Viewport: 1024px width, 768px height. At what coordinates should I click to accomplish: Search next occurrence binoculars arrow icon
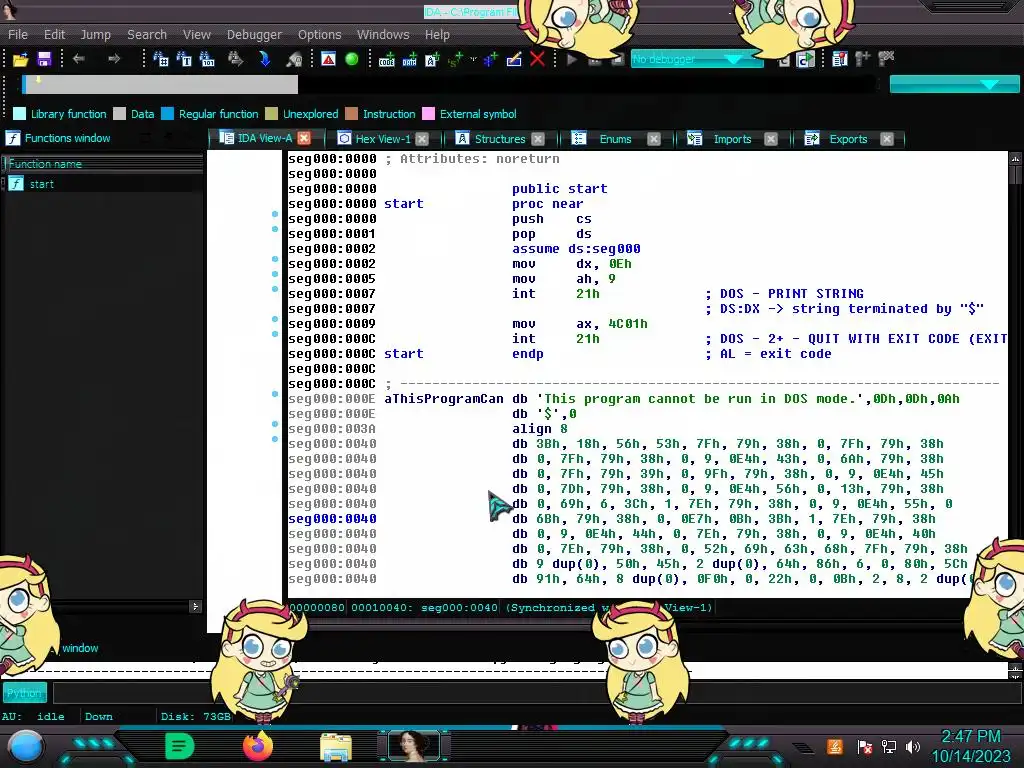point(235,59)
